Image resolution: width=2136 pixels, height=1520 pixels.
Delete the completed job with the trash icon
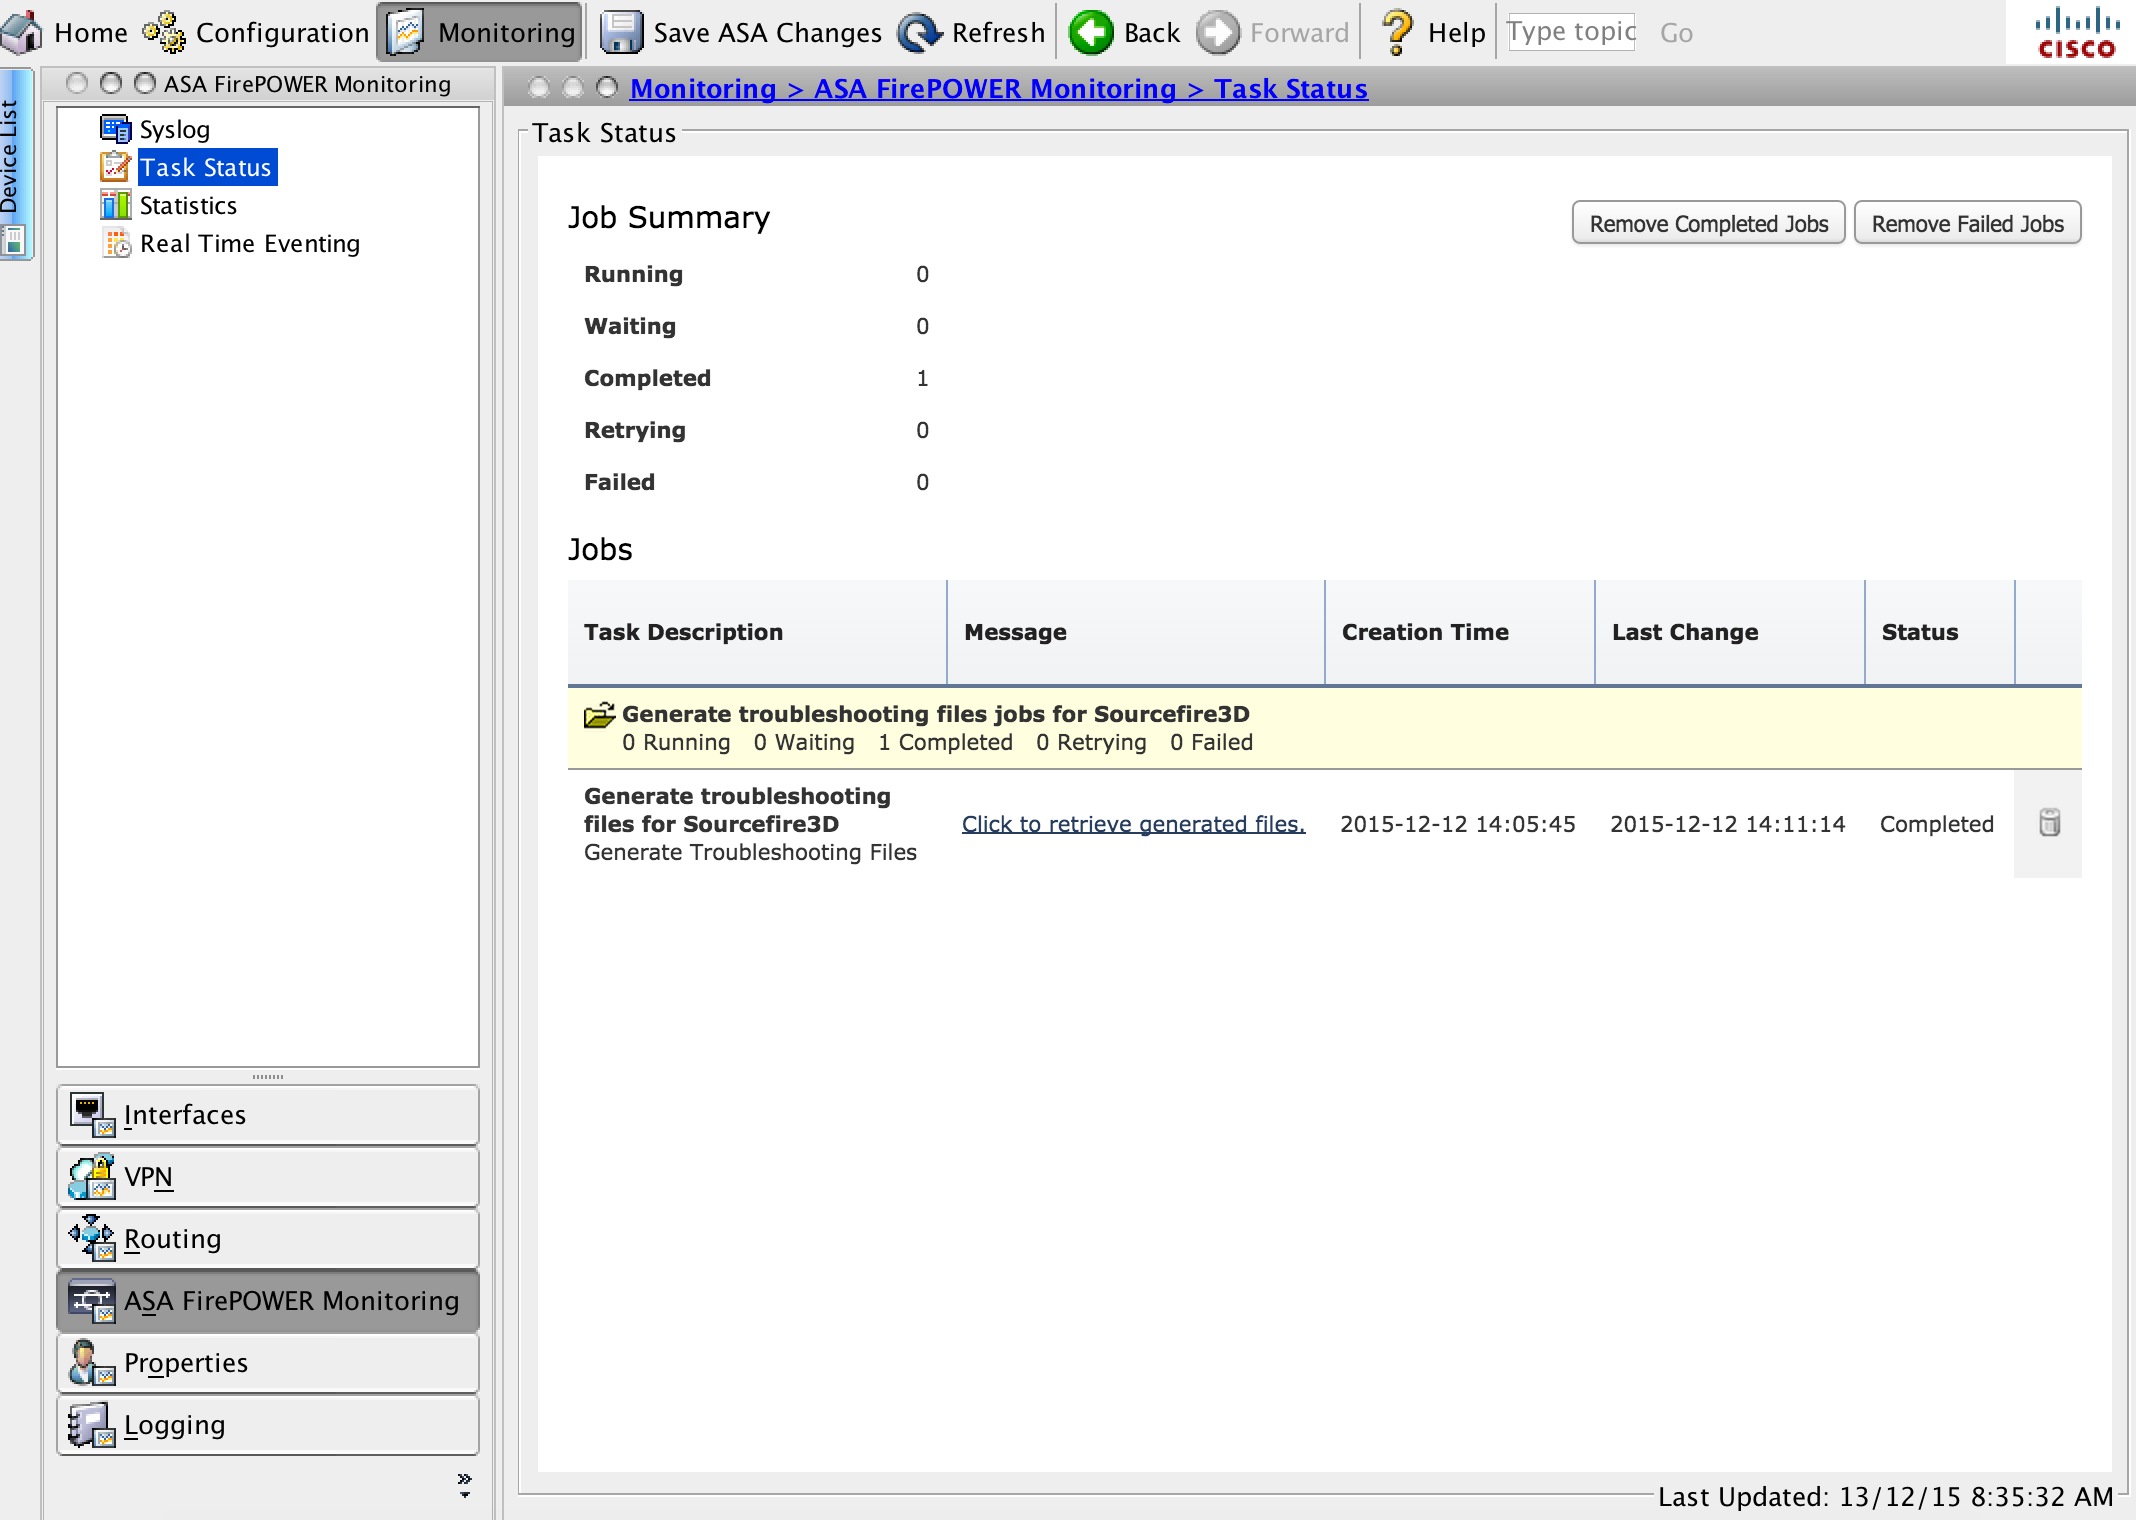click(x=2049, y=823)
